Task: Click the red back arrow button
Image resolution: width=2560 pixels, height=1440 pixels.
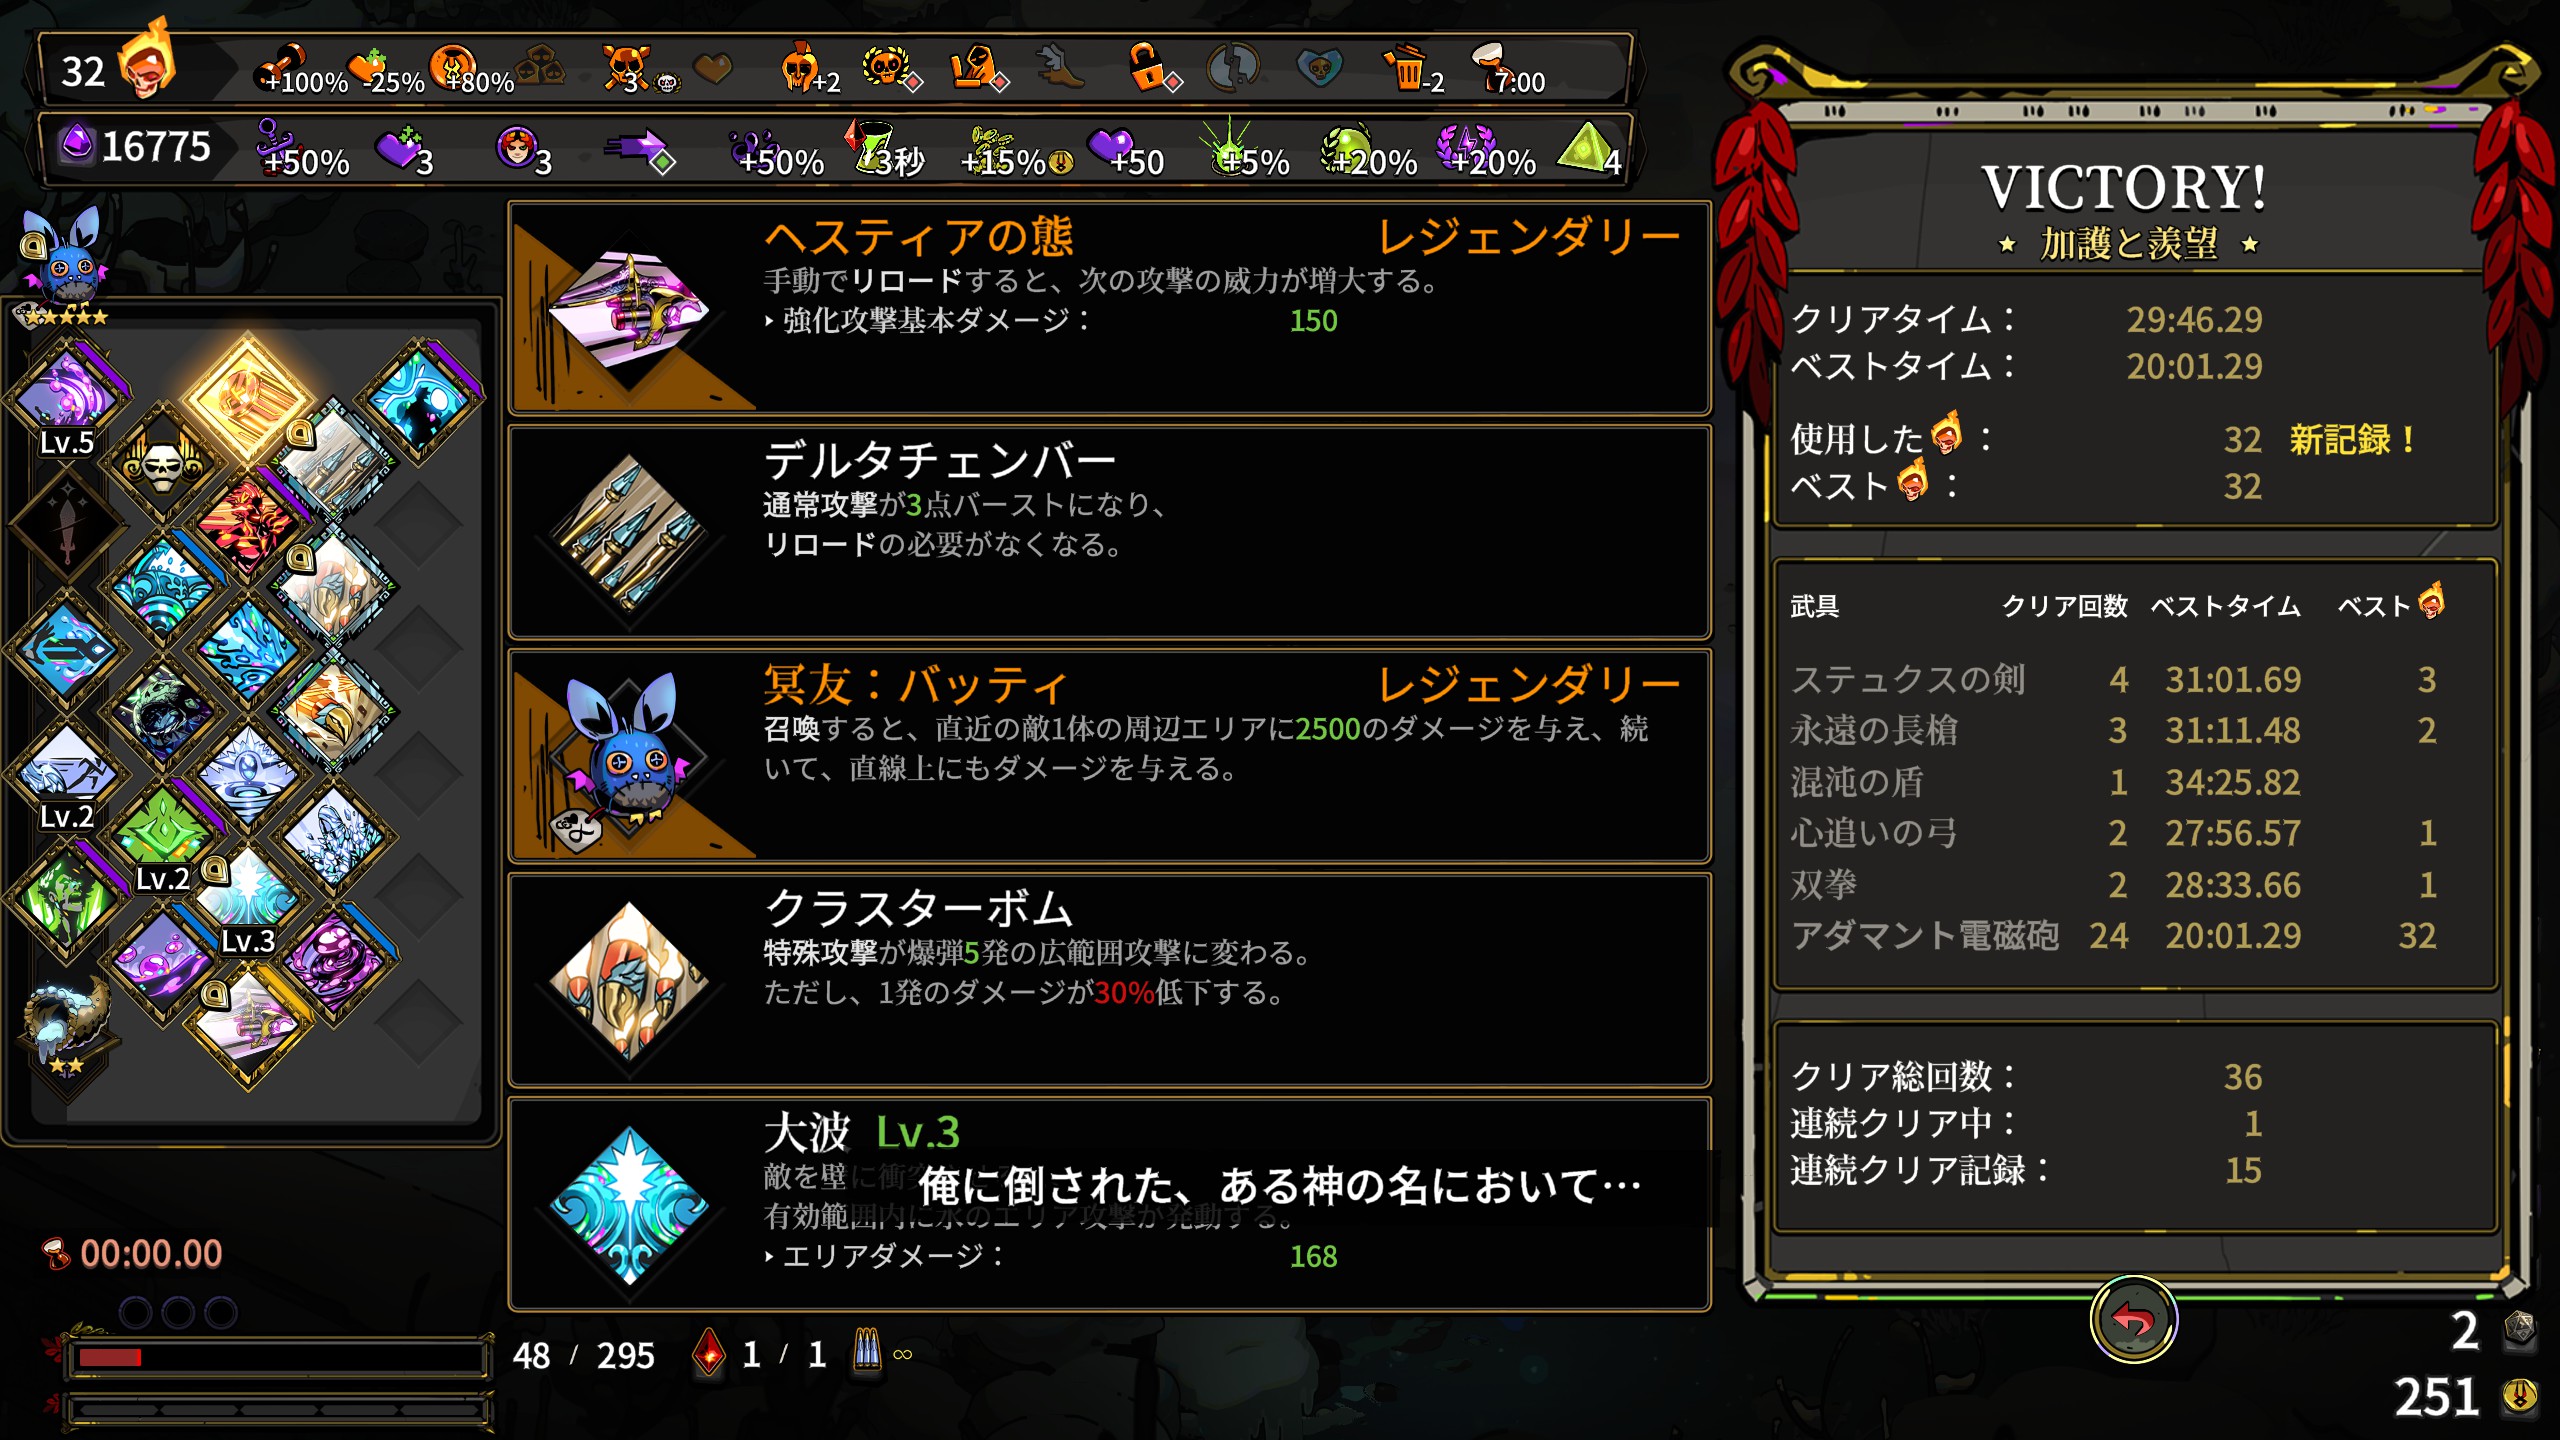Action: point(2133,1320)
